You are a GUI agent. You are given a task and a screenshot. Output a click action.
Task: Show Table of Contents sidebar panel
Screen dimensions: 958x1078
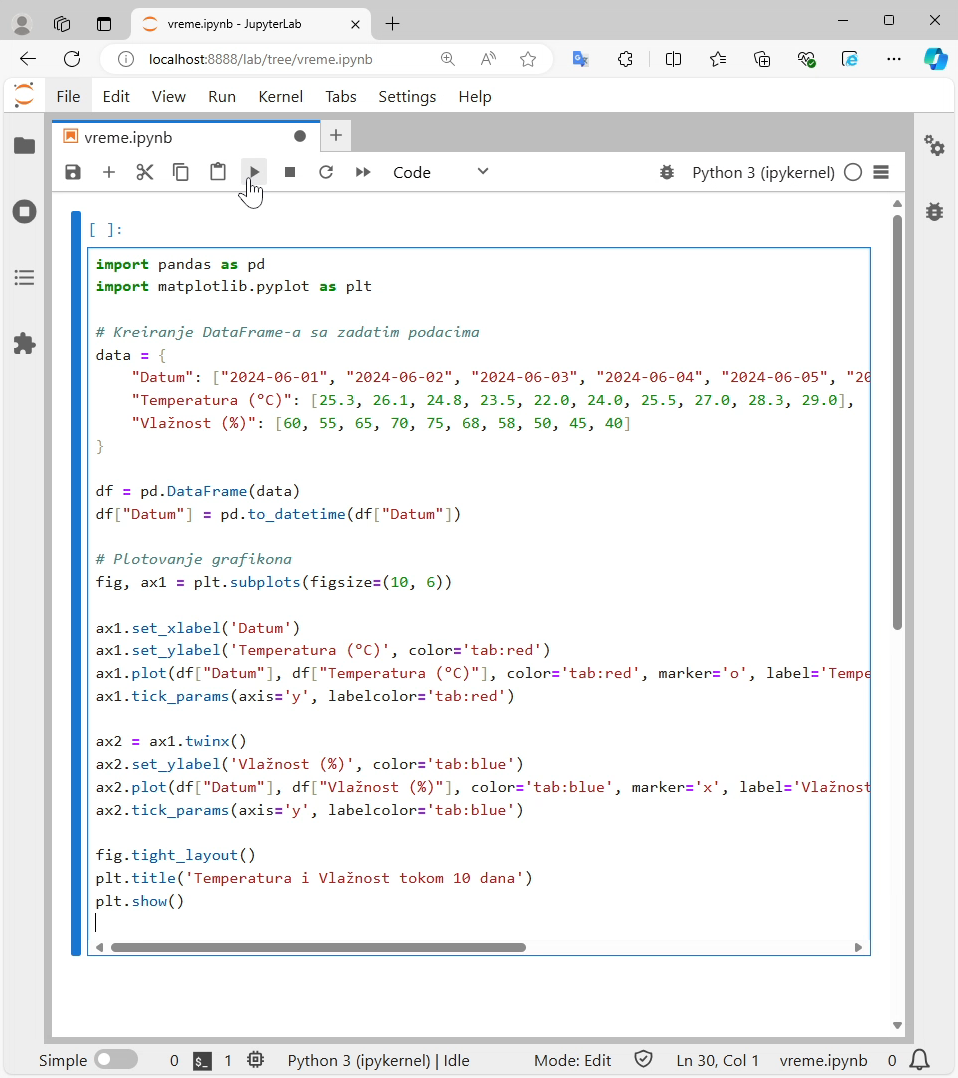[25, 278]
